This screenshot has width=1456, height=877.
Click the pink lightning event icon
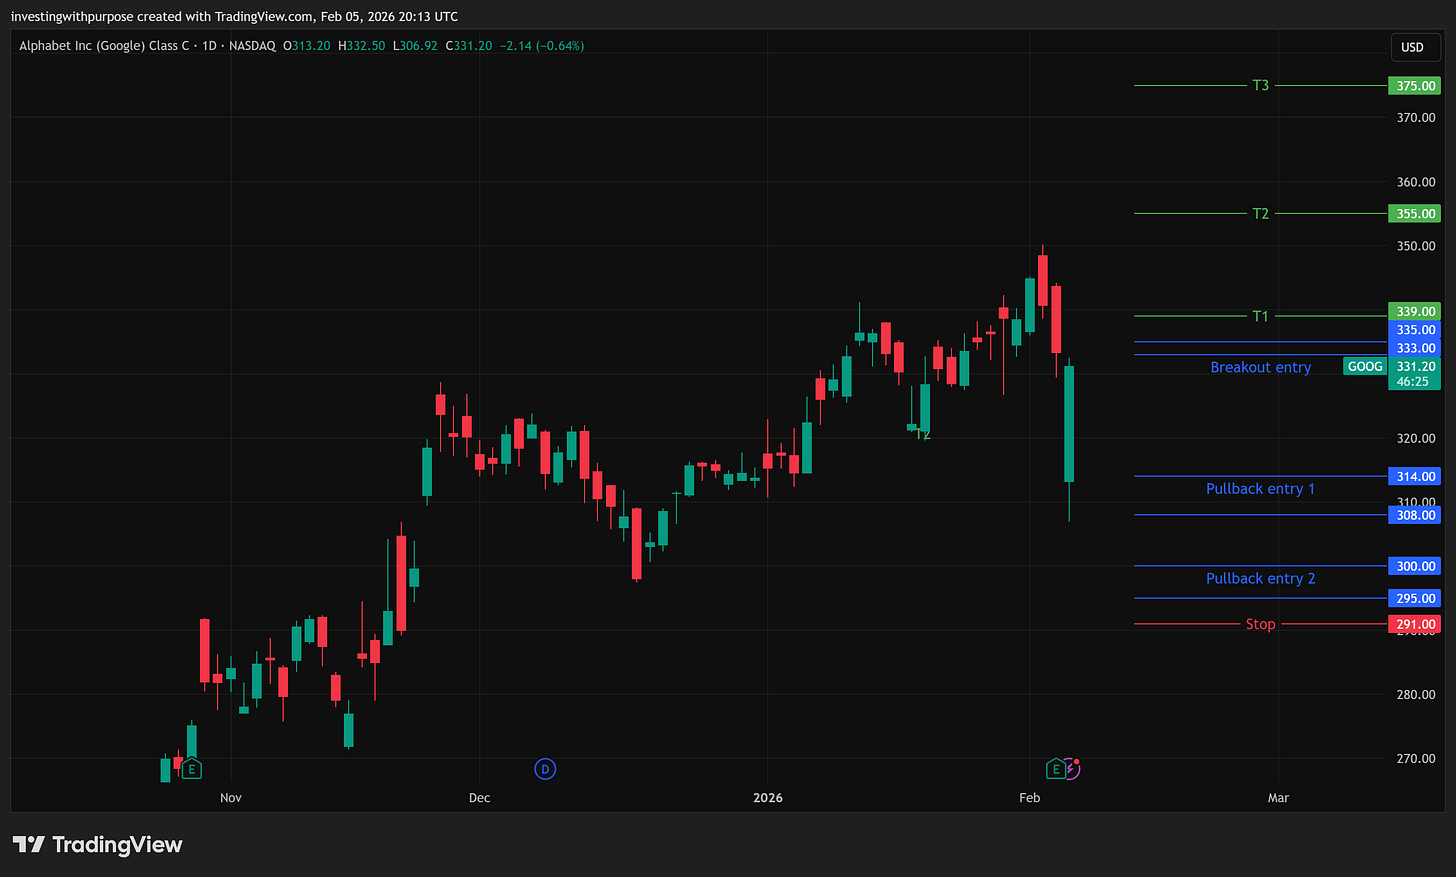point(1072,768)
